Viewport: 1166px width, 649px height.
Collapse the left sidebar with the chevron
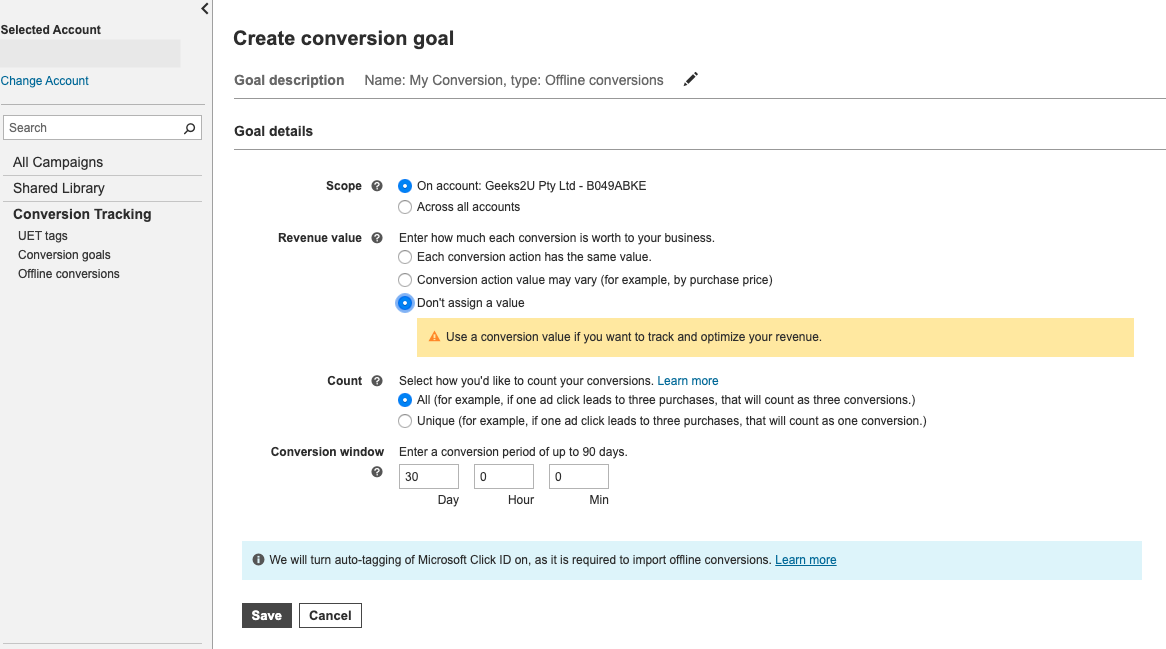204,8
